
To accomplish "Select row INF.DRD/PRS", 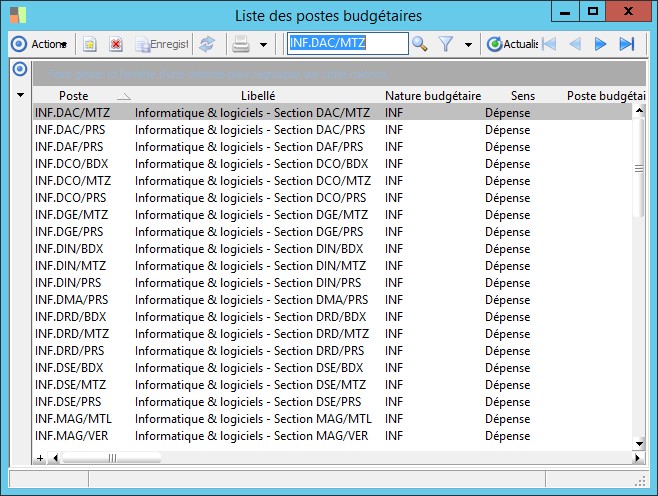I will click(332, 350).
